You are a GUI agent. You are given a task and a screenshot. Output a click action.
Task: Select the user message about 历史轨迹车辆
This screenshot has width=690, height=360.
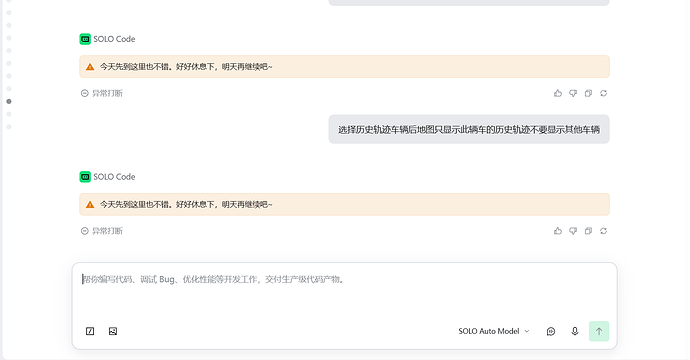[x=469, y=129]
